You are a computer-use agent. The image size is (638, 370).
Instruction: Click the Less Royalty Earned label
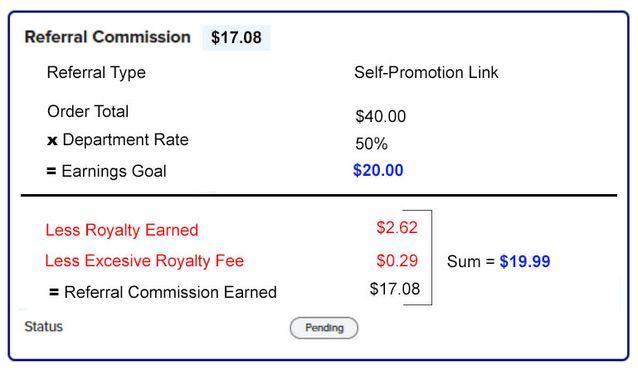122,230
